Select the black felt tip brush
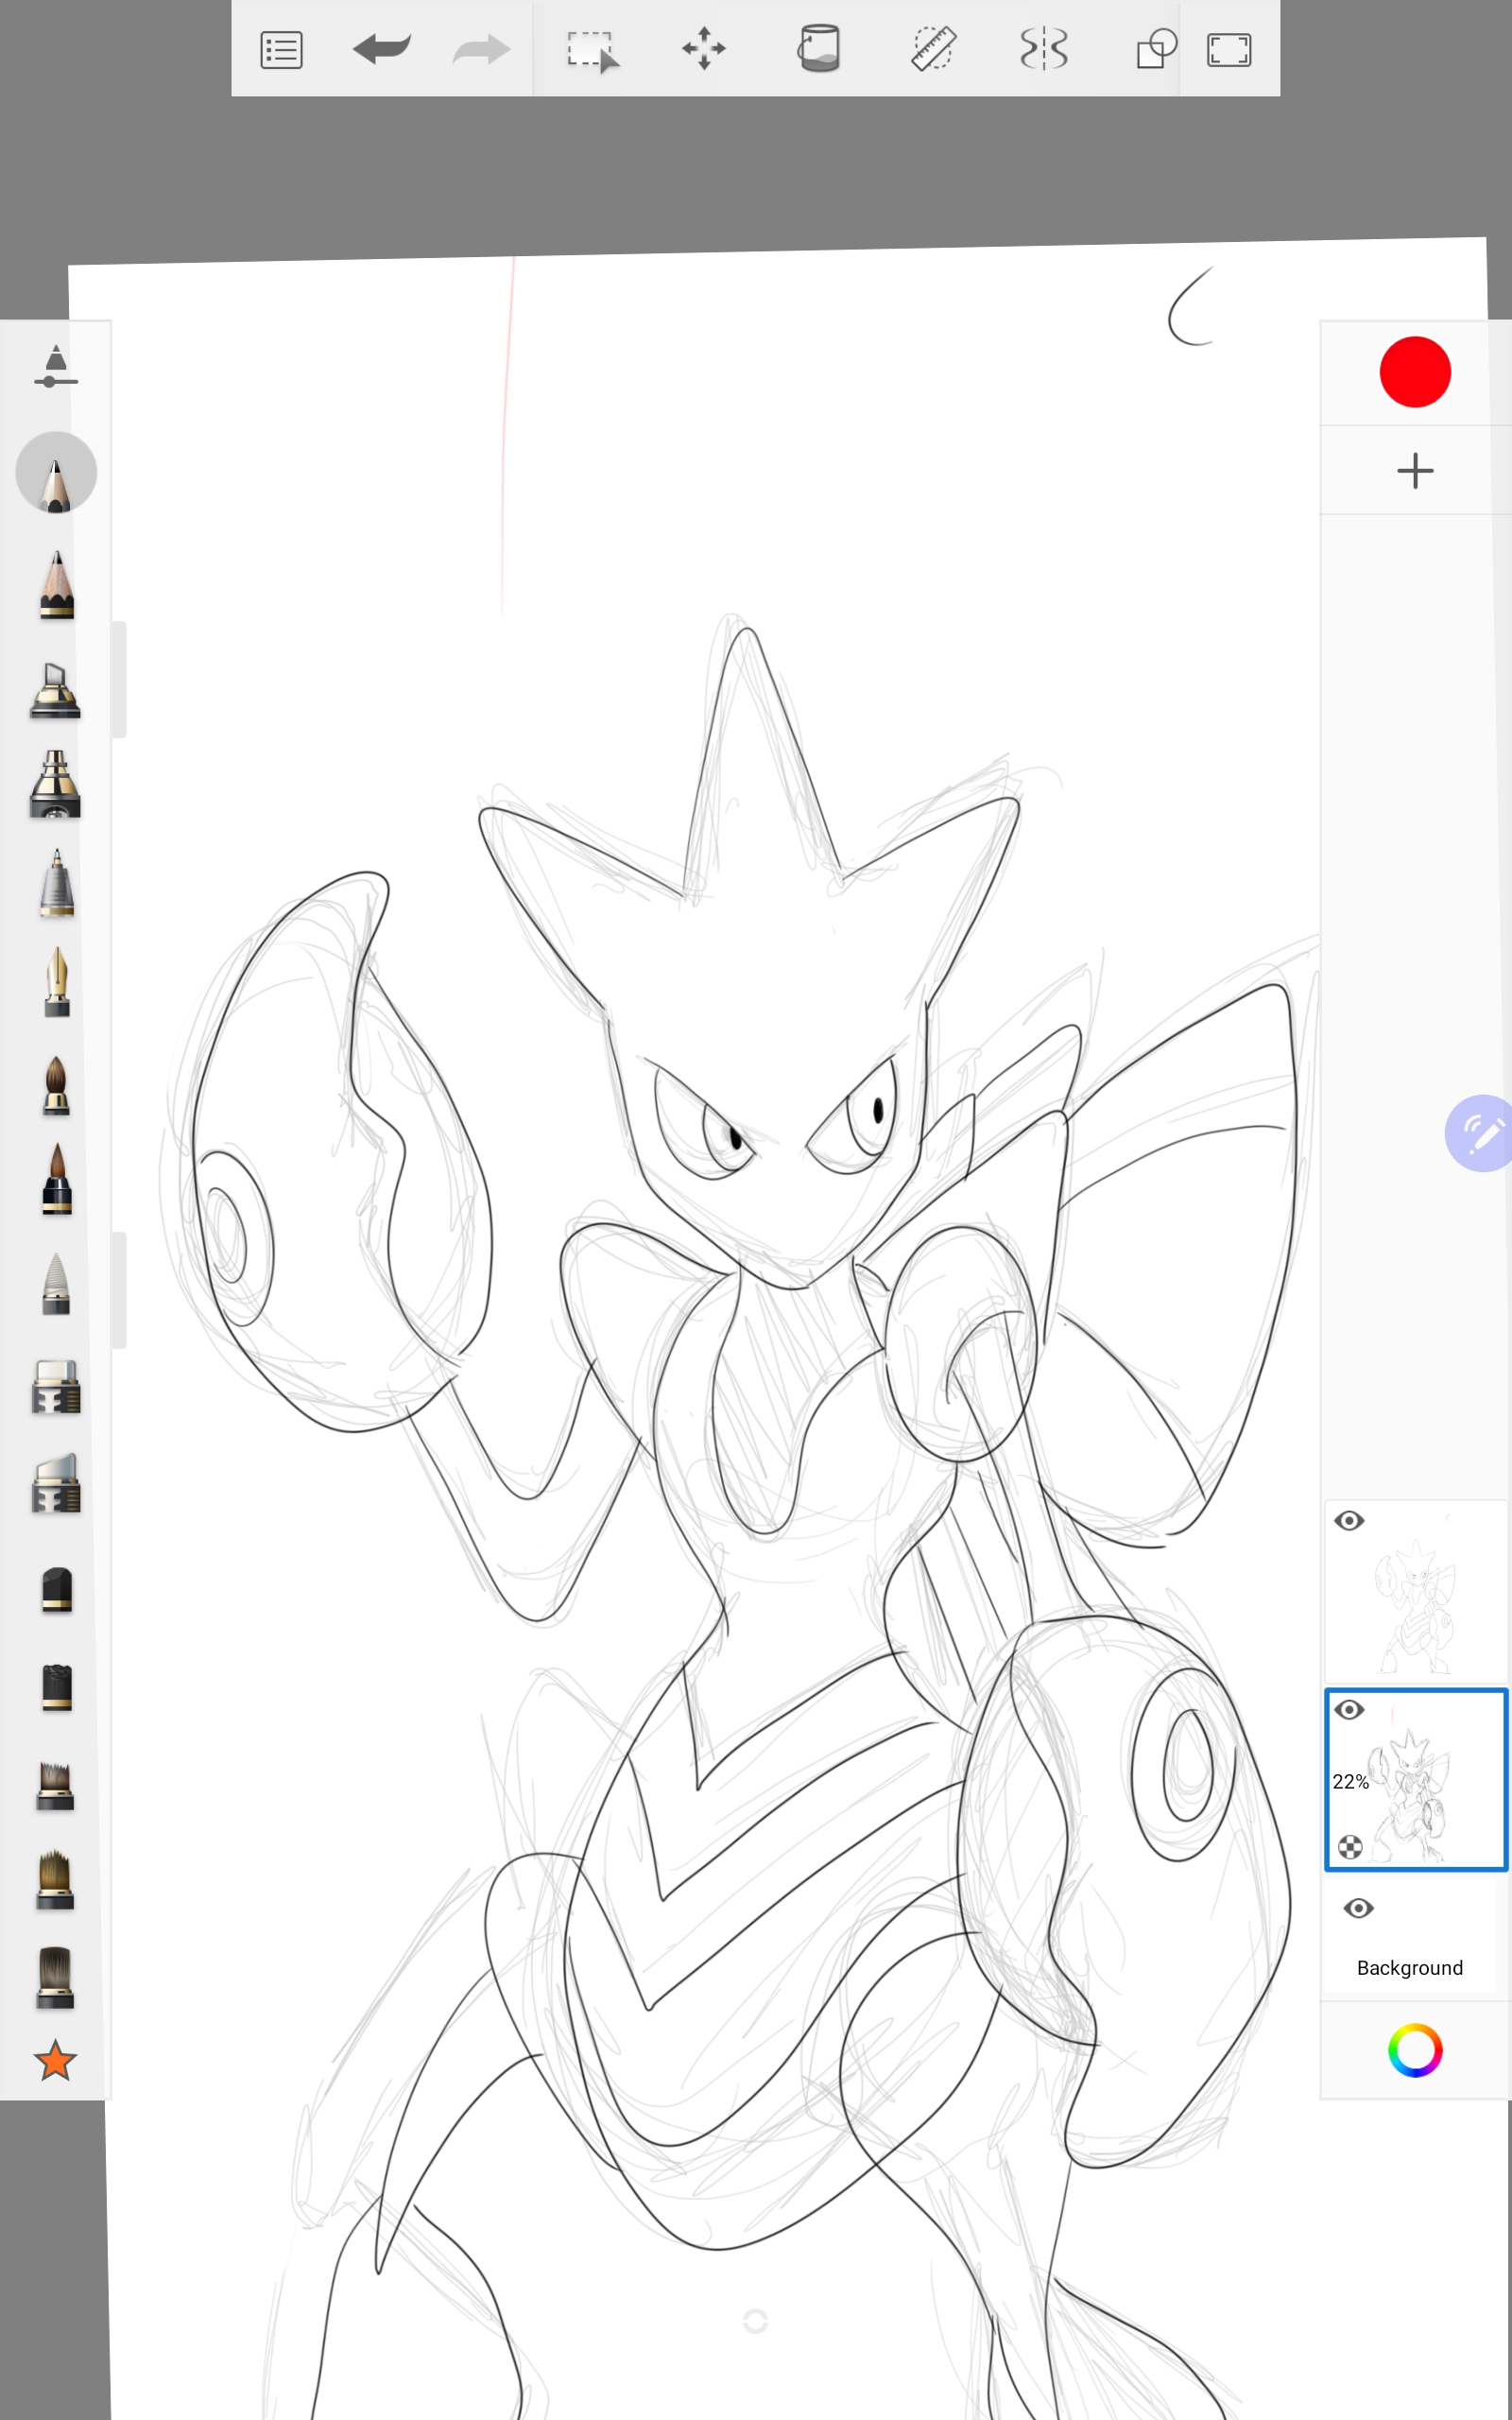 pyautogui.click(x=57, y=1590)
